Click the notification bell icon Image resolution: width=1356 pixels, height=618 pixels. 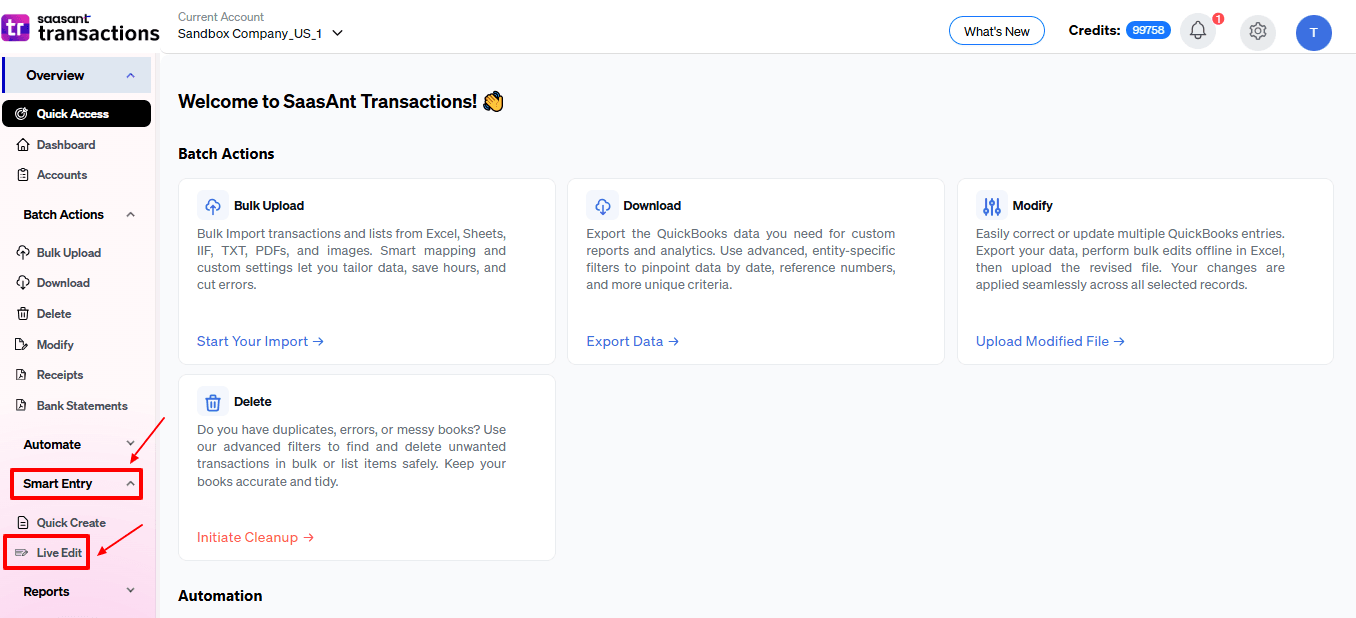pyautogui.click(x=1198, y=31)
